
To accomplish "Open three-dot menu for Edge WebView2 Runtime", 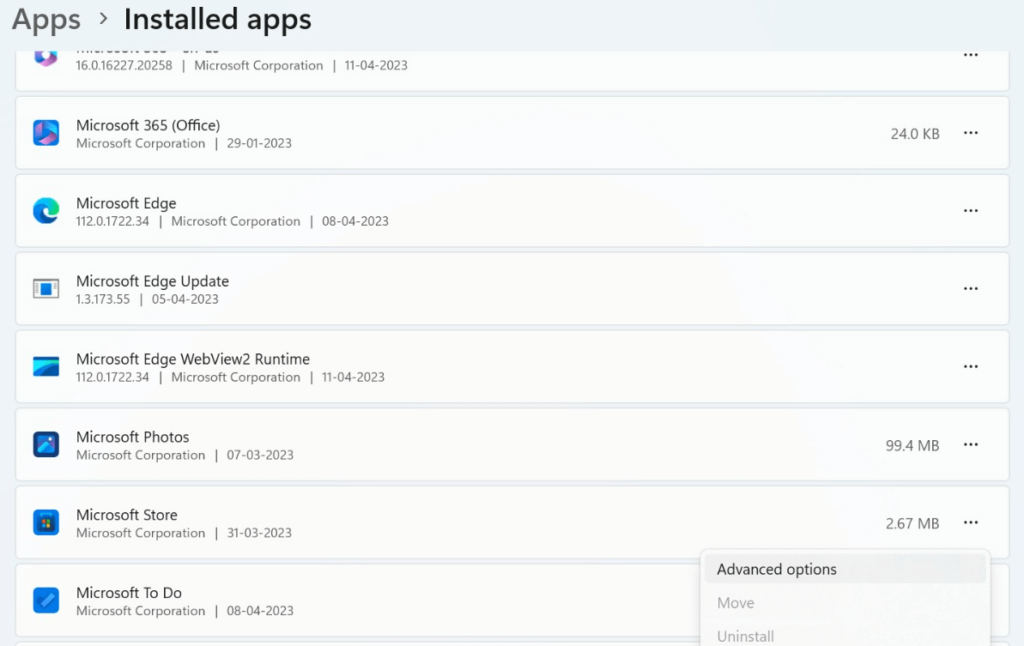I will click(x=970, y=367).
